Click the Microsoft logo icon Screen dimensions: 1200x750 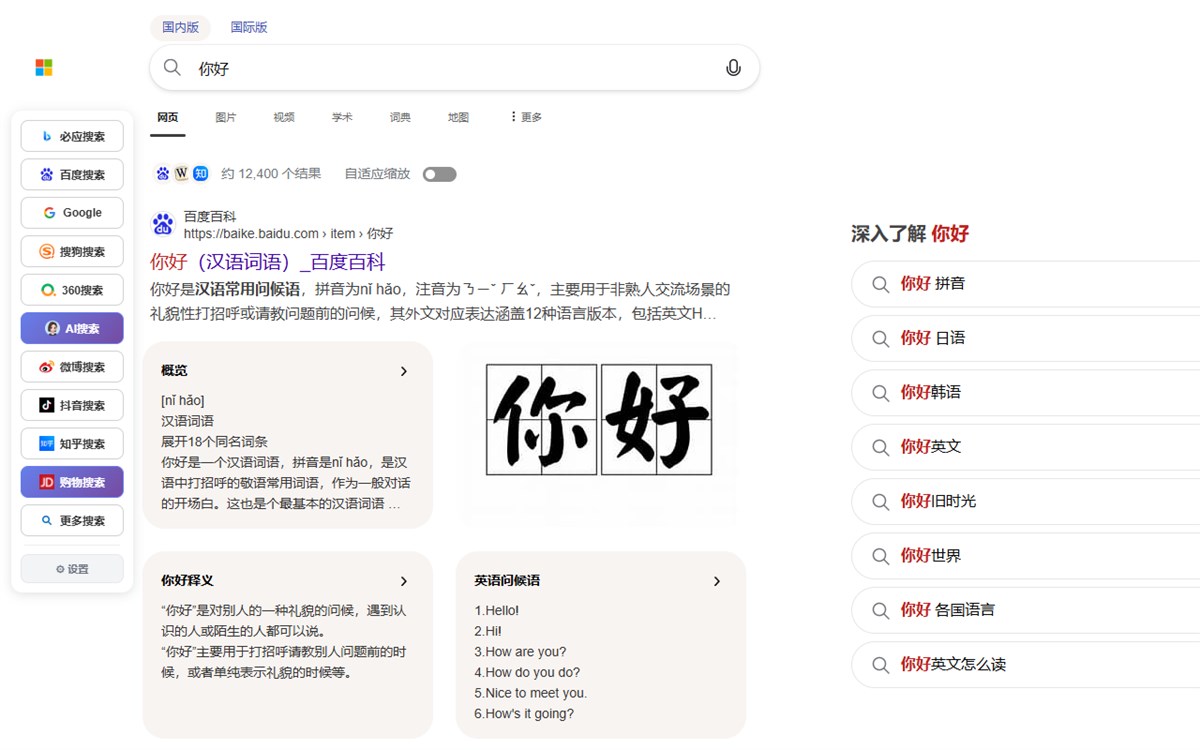click(44, 68)
